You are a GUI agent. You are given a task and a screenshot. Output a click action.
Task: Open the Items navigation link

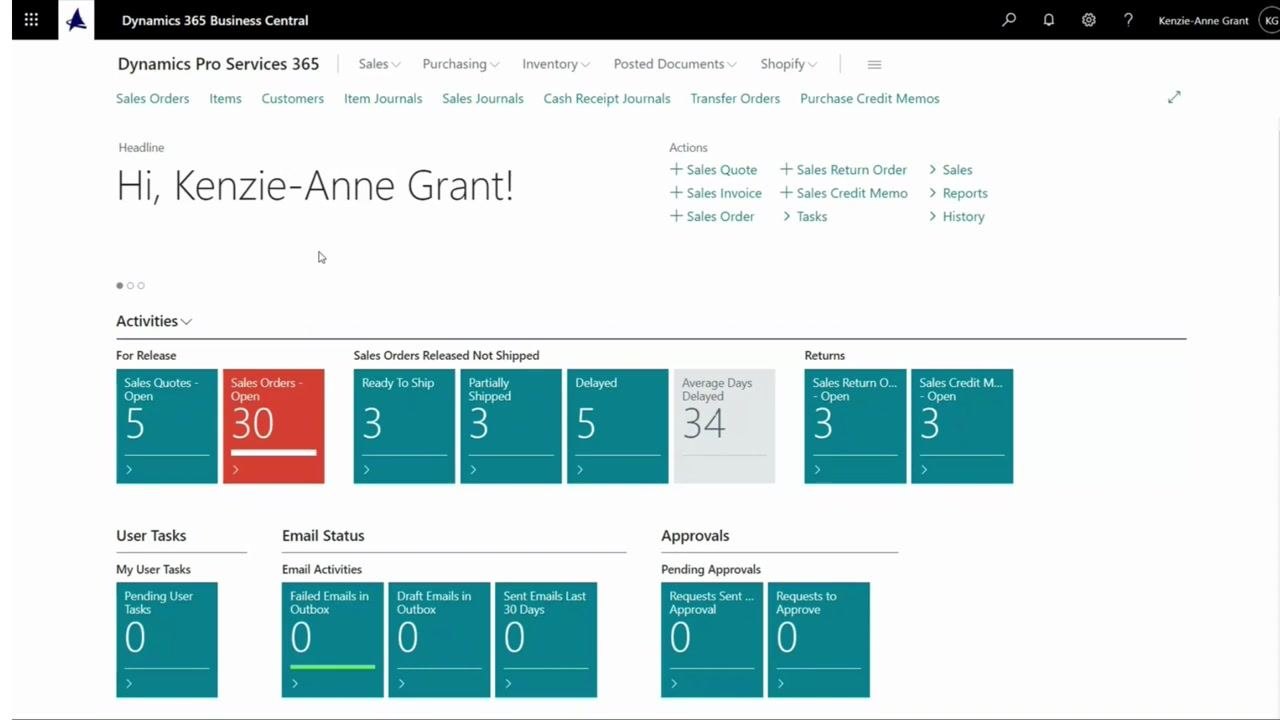[x=225, y=98]
